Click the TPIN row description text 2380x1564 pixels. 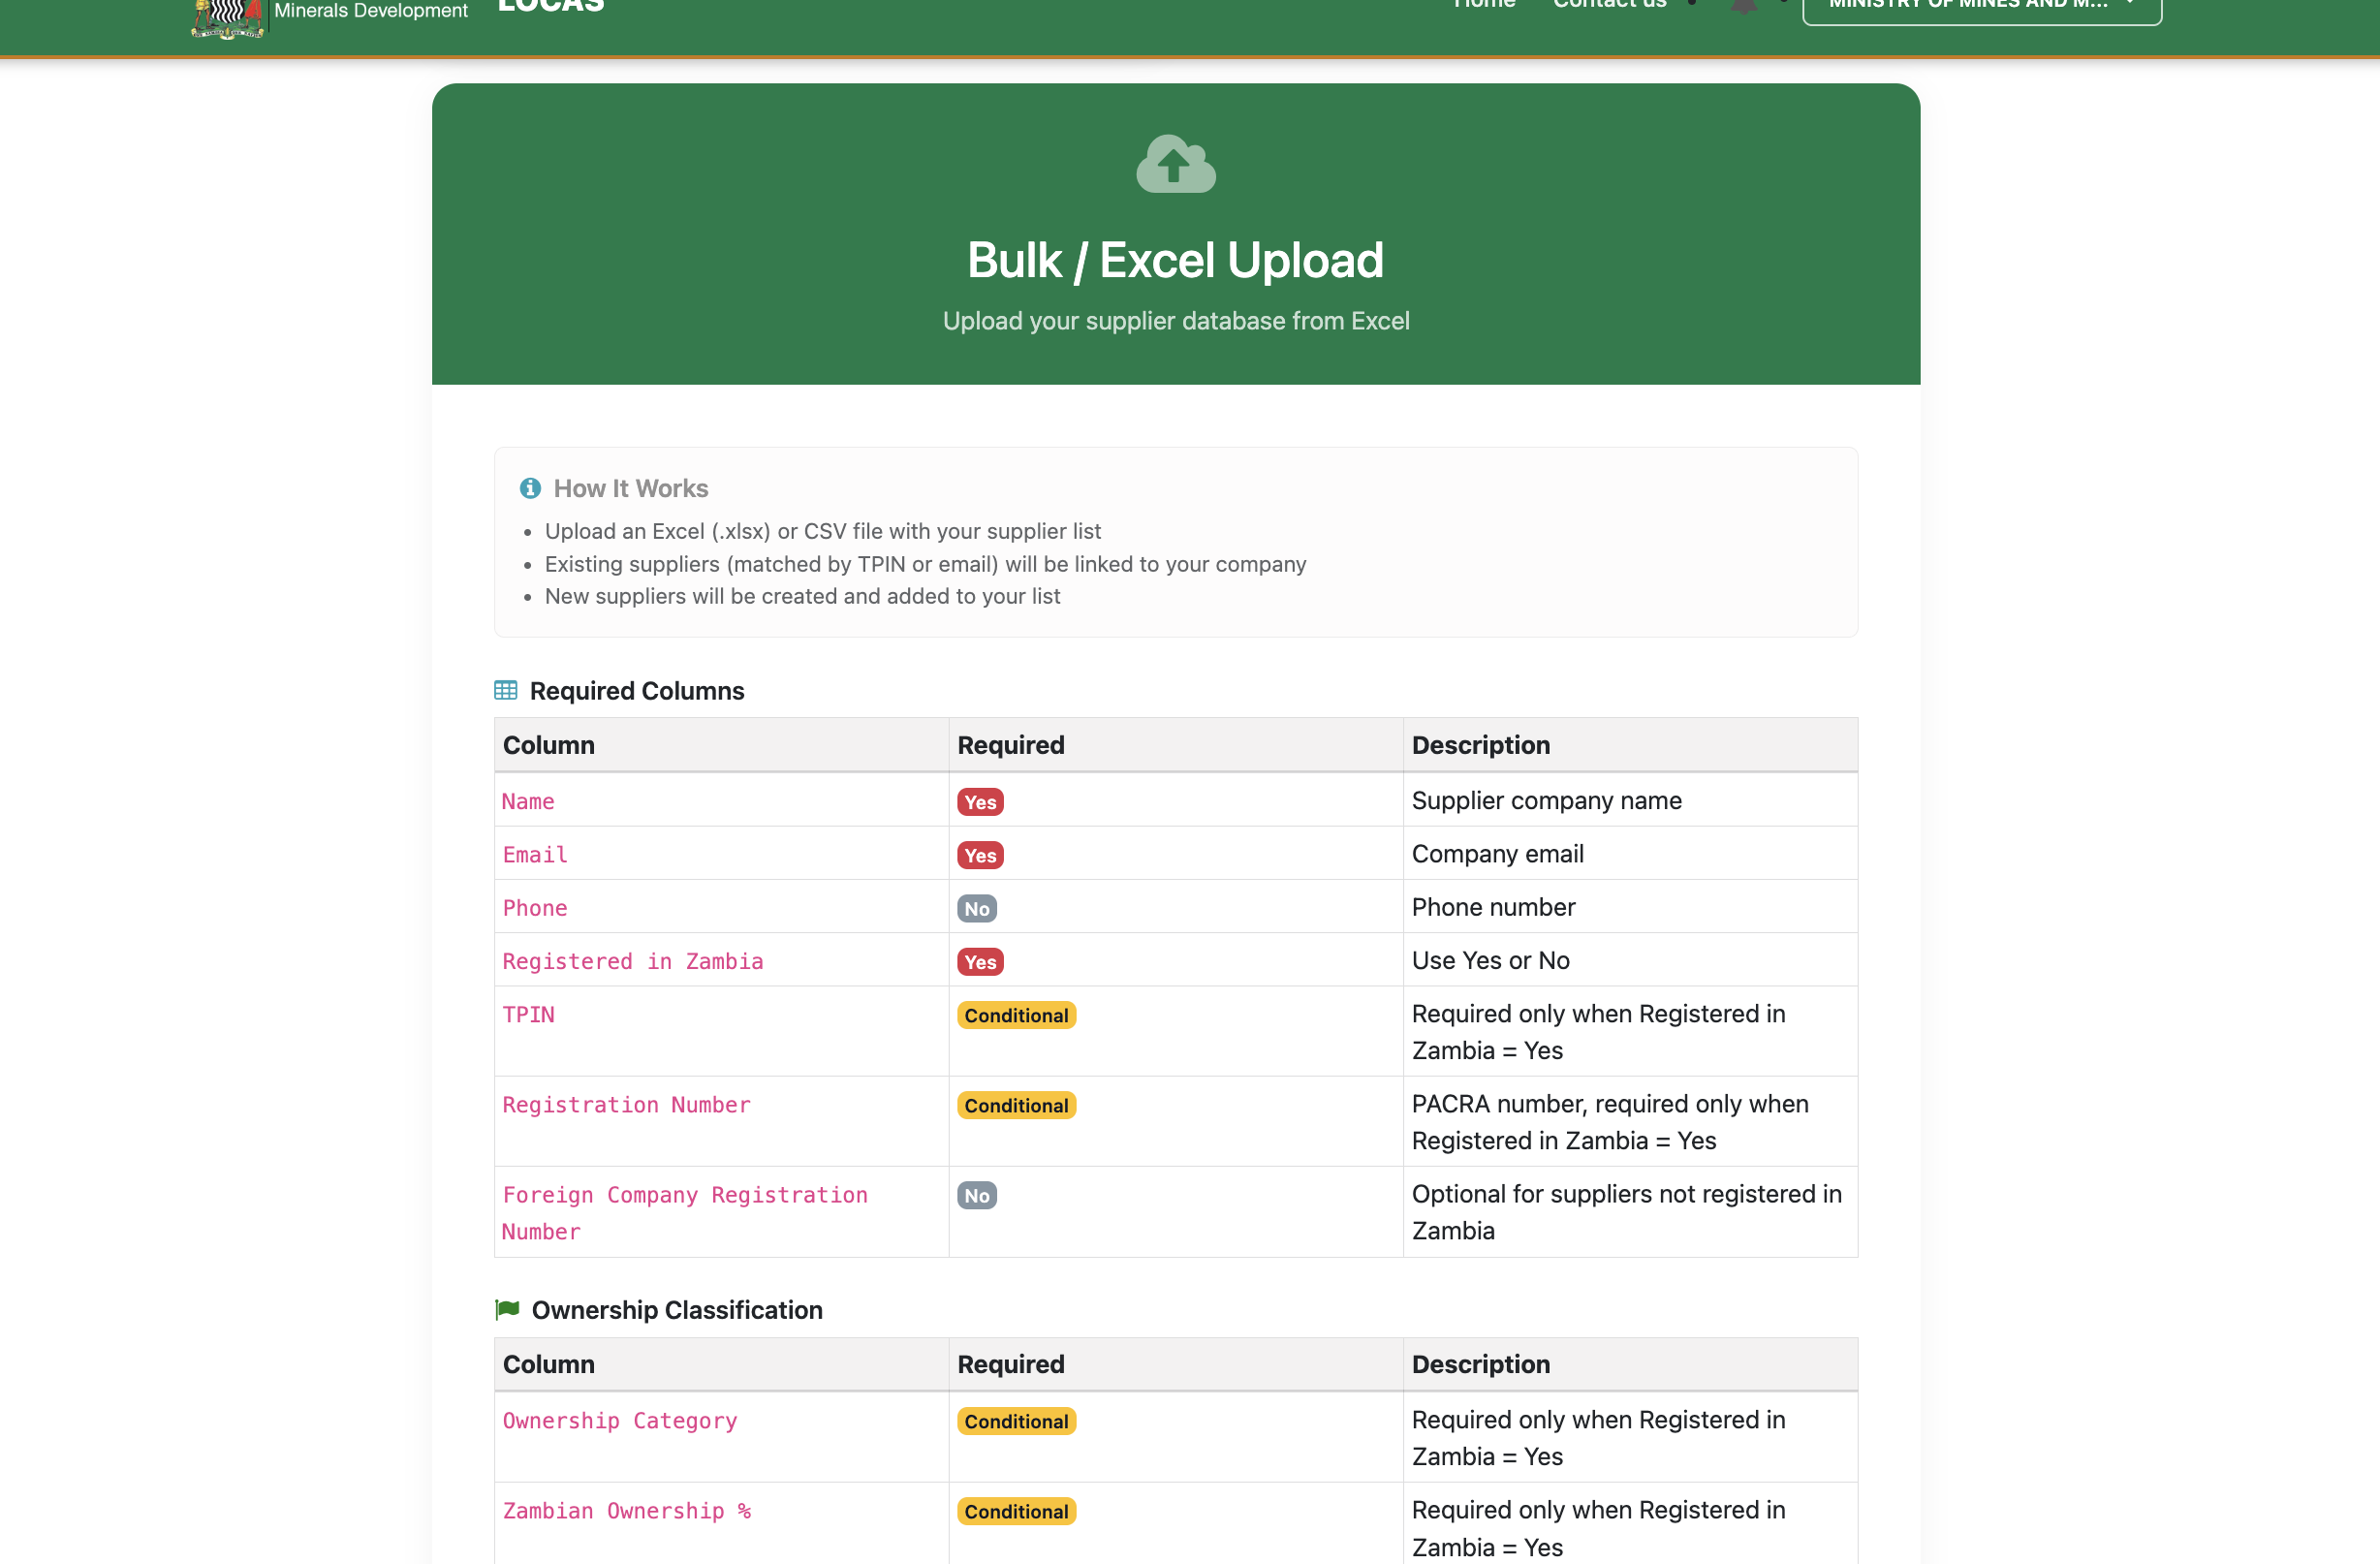click(x=1598, y=1032)
